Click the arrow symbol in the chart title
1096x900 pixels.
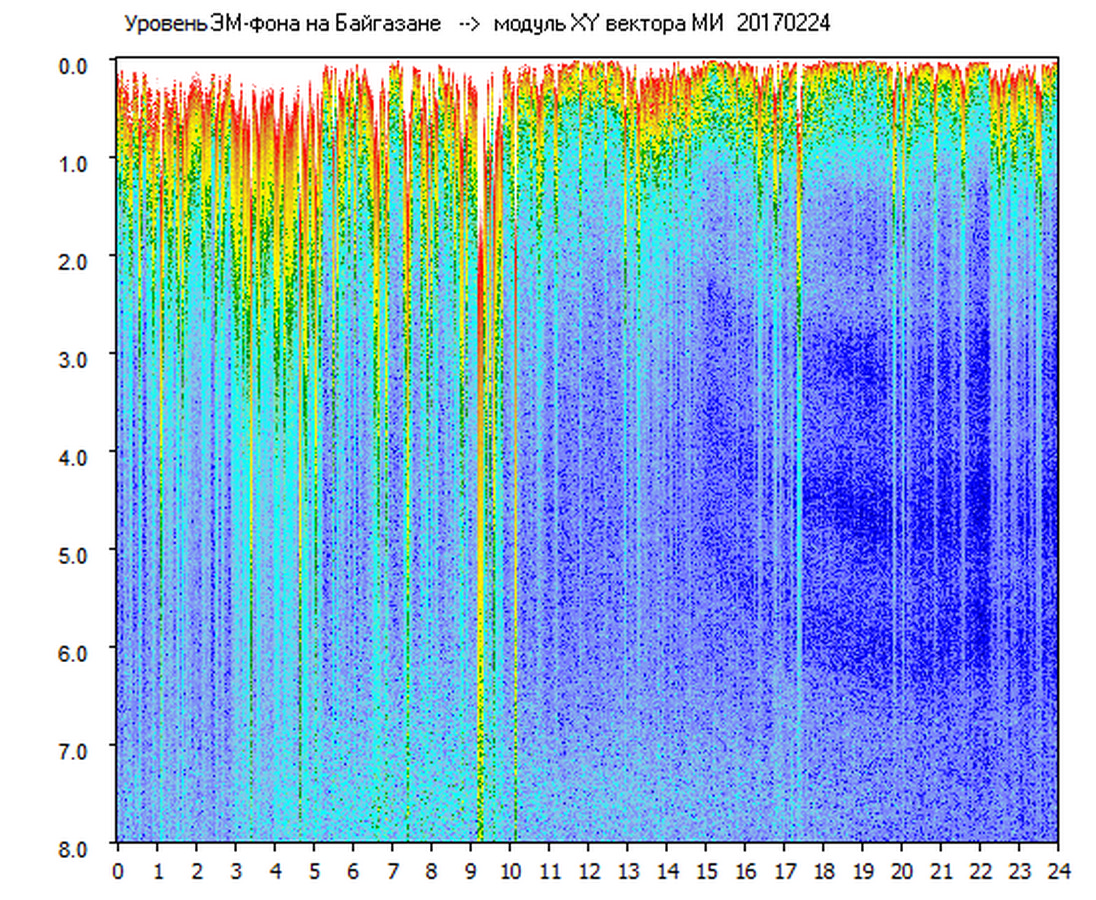[466, 24]
